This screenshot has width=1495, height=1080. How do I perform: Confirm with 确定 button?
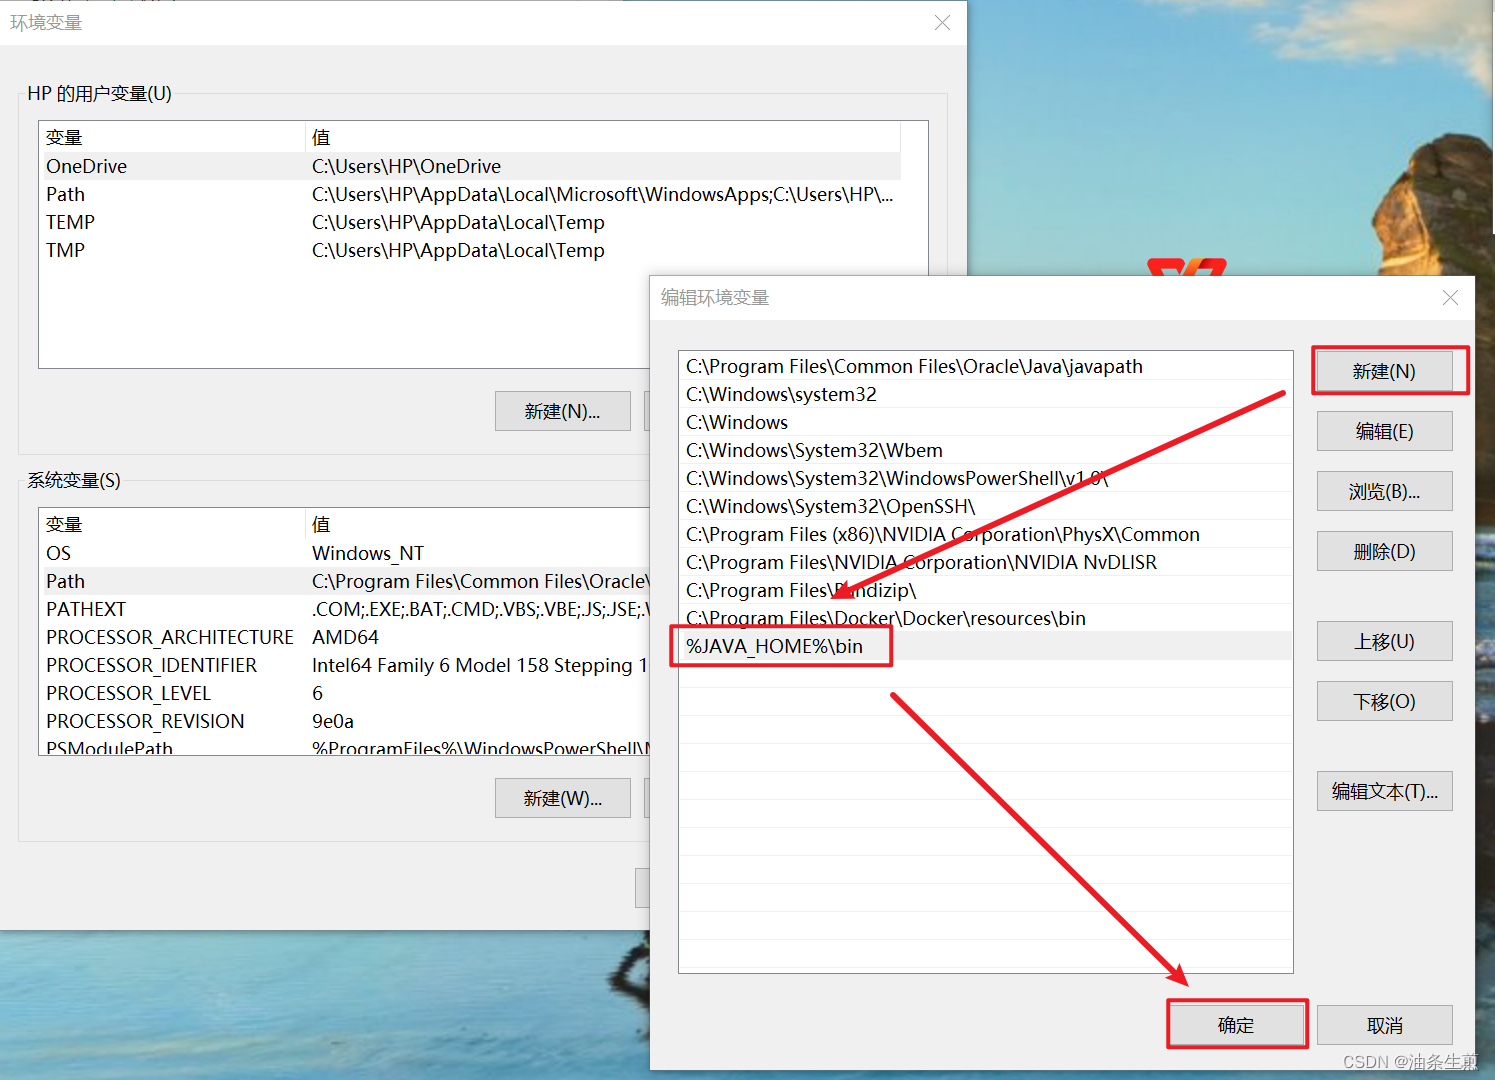(1237, 1025)
